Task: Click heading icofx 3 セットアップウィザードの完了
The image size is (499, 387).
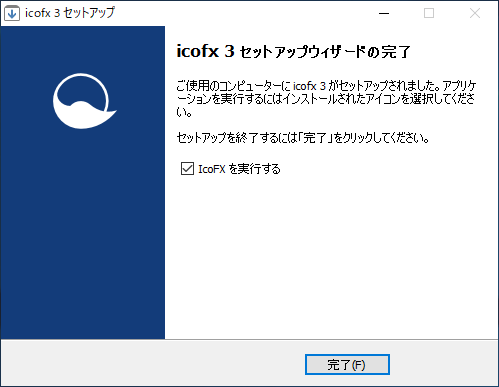Action: (x=293, y=52)
